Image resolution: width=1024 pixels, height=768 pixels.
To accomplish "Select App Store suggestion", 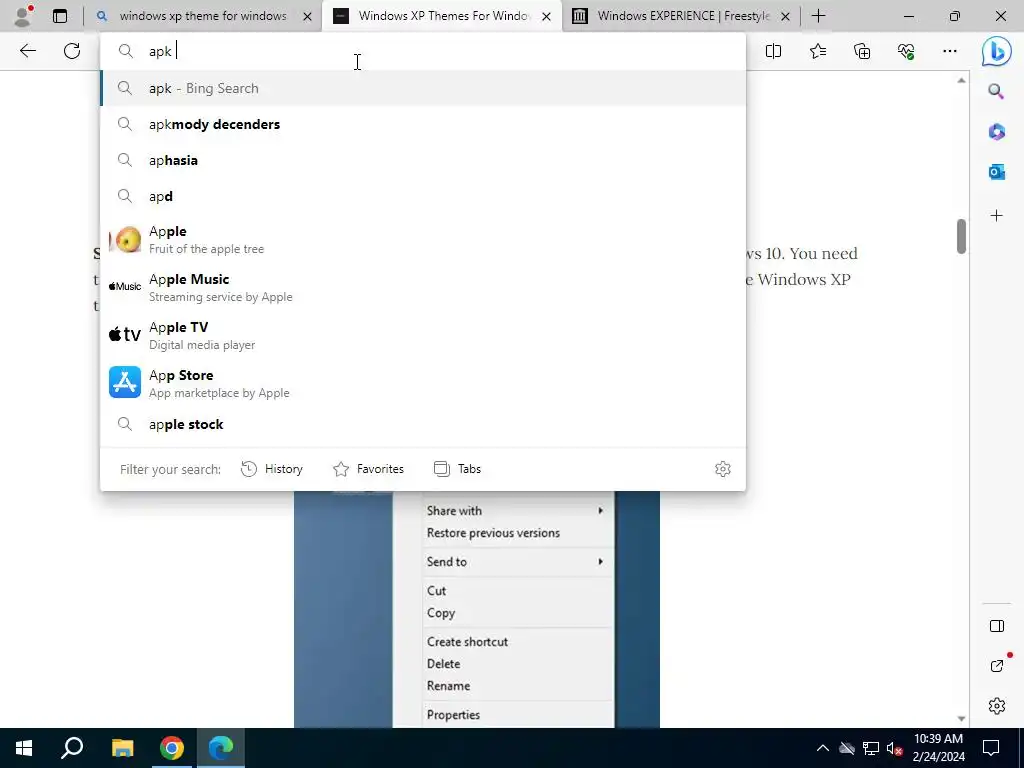I will [x=423, y=383].
